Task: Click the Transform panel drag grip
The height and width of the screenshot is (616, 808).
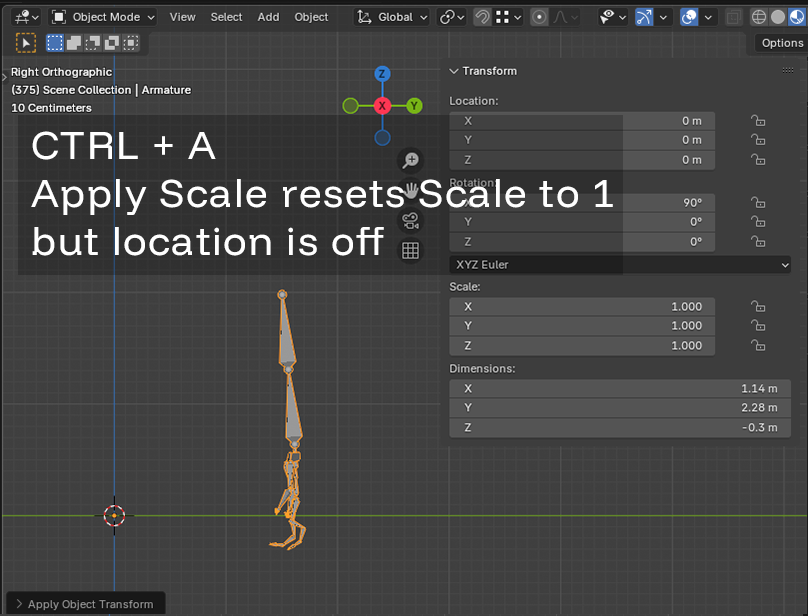Action: (x=787, y=71)
